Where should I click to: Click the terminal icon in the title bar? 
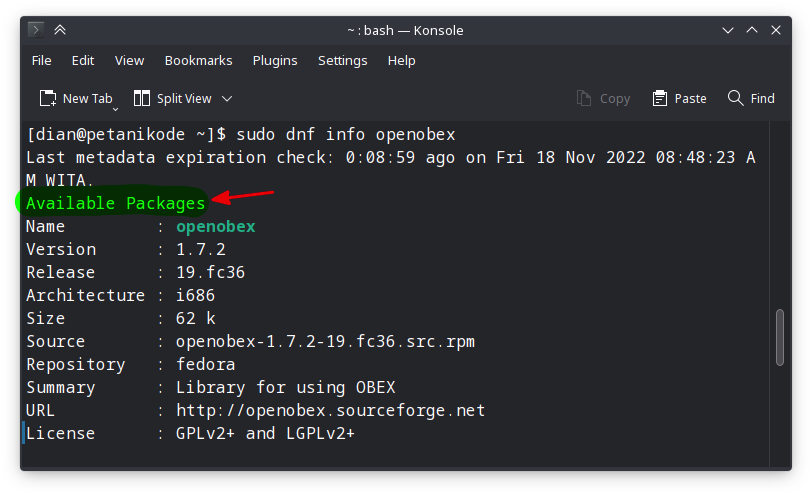(x=36, y=30)
